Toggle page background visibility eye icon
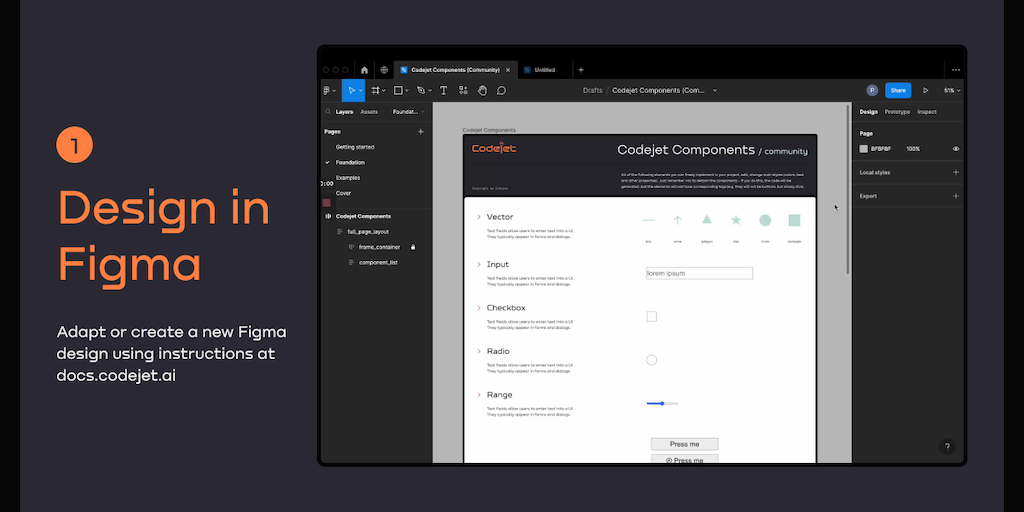 [x=956, y=148]
